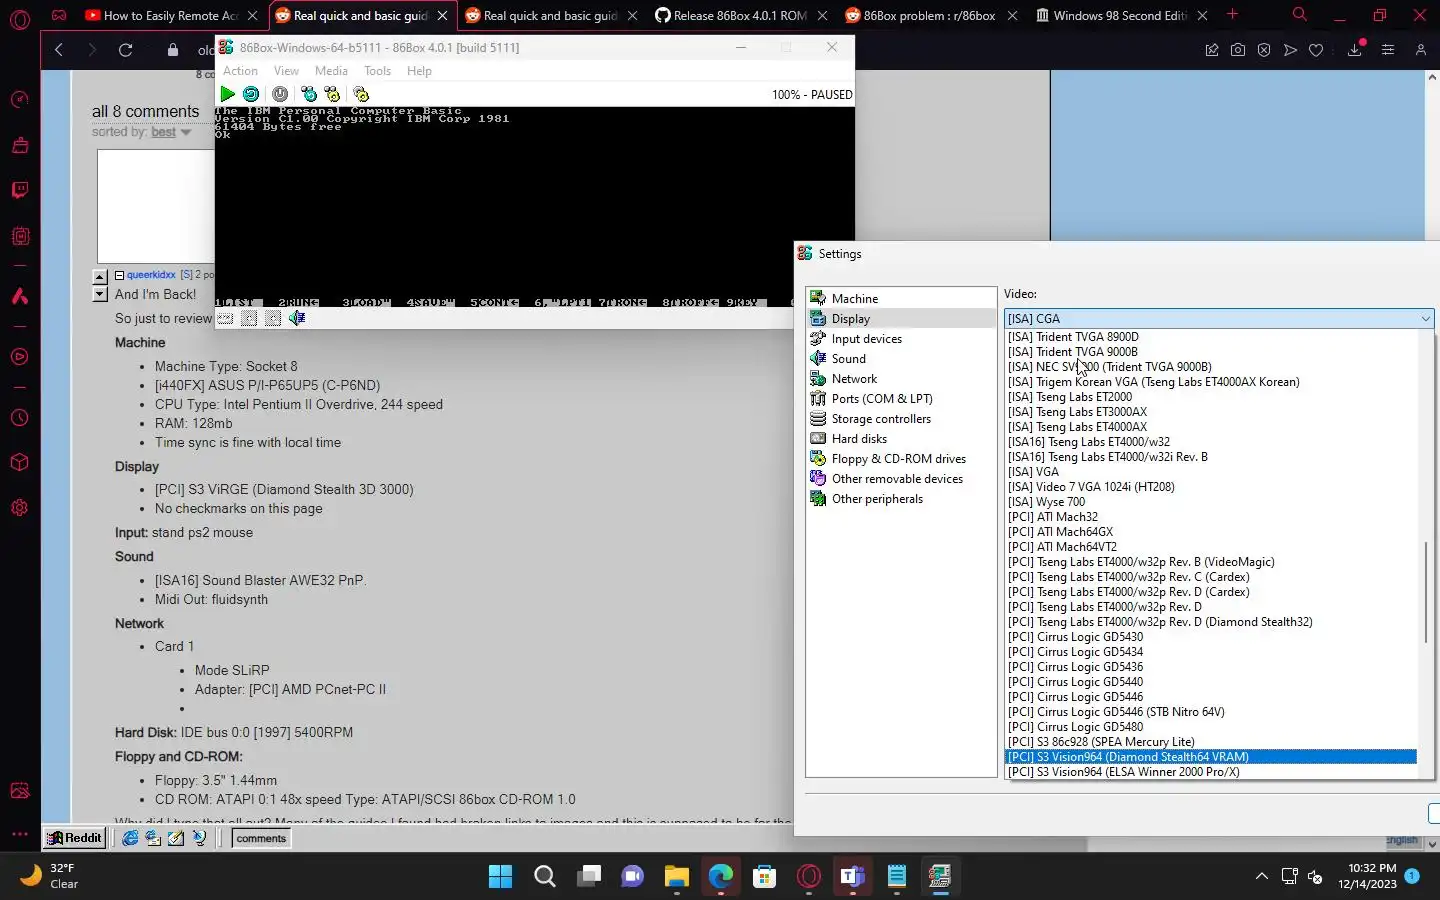The image size is (1440, 900).
Task: Open a new browser tab with the plus button
Action: [x=1233, y=15]
